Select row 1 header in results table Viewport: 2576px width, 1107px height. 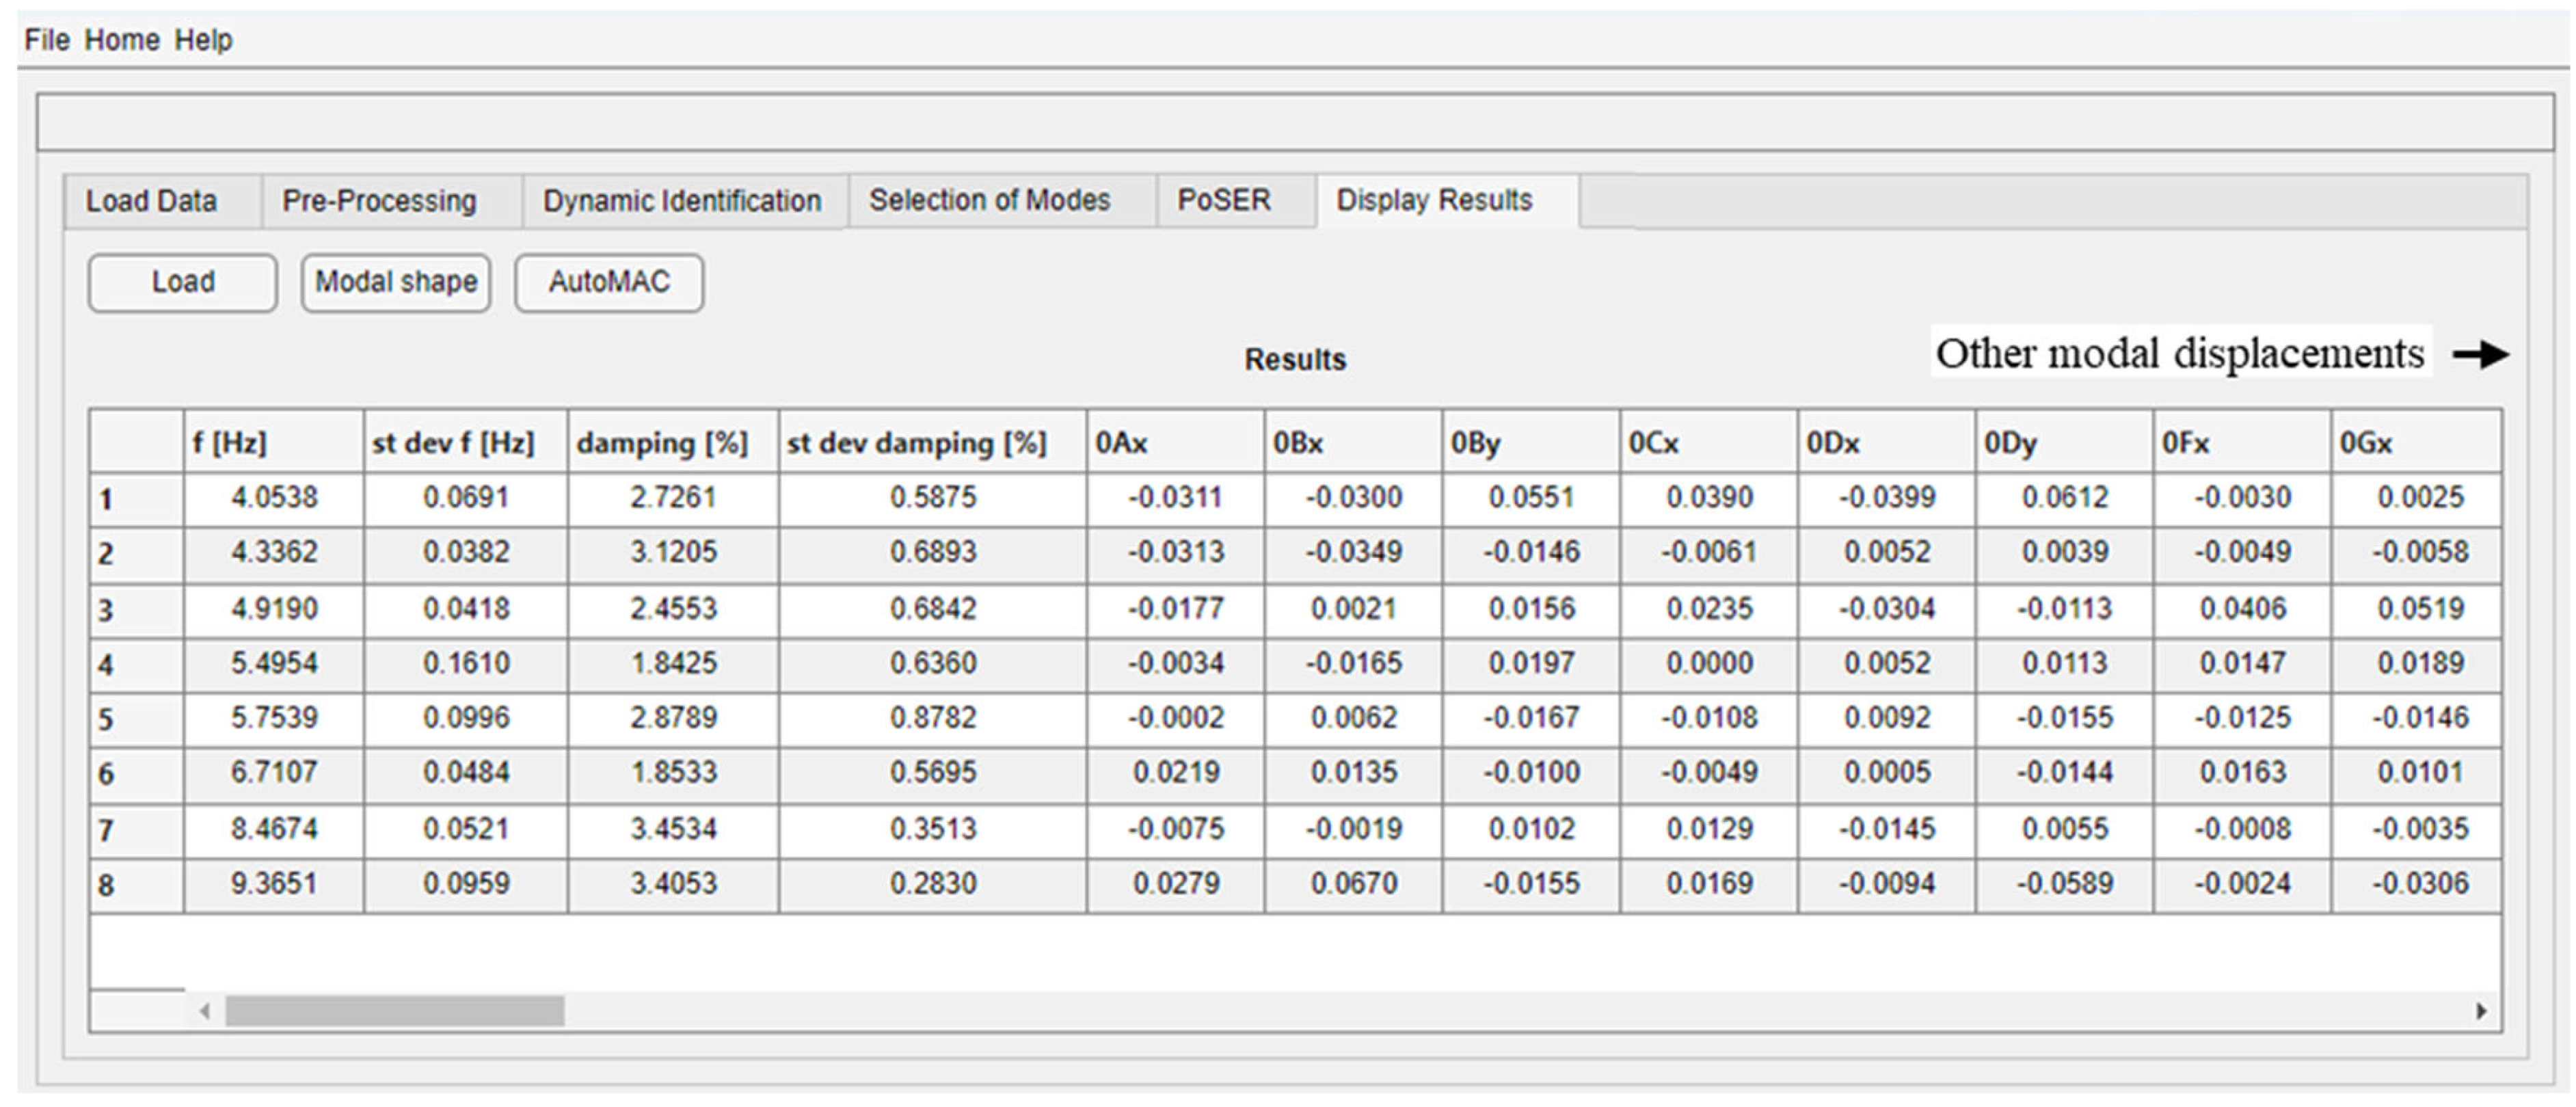[136, 499]
